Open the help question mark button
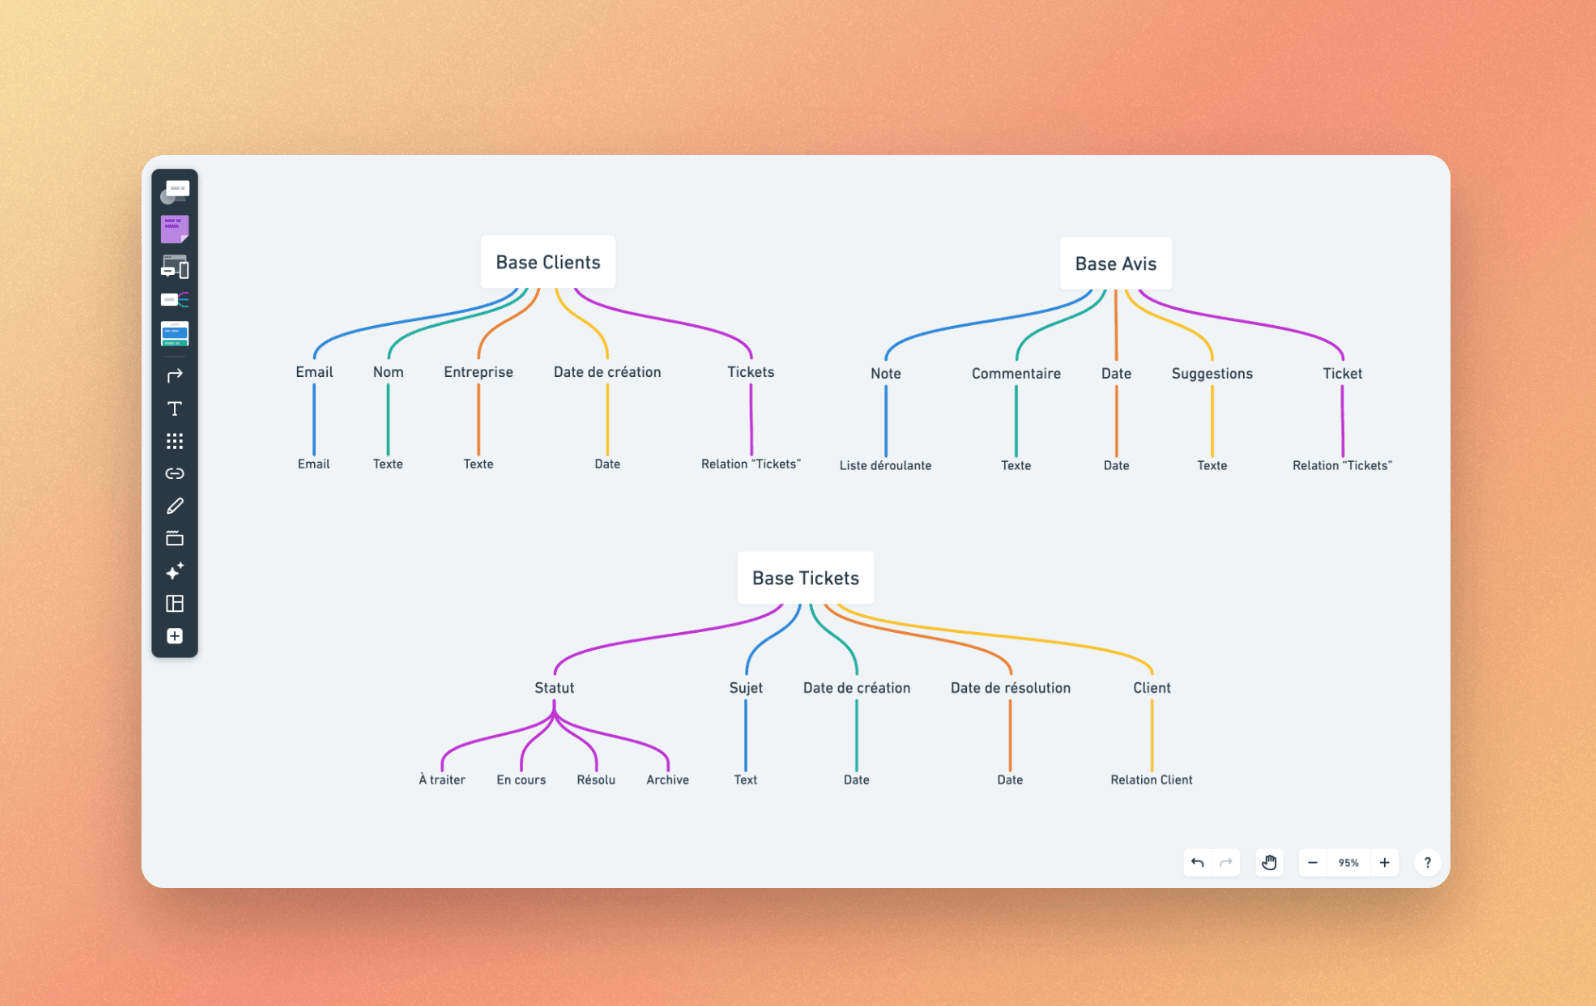The width and height of the screenshot is (1596, 1006). coord(1427,862)
